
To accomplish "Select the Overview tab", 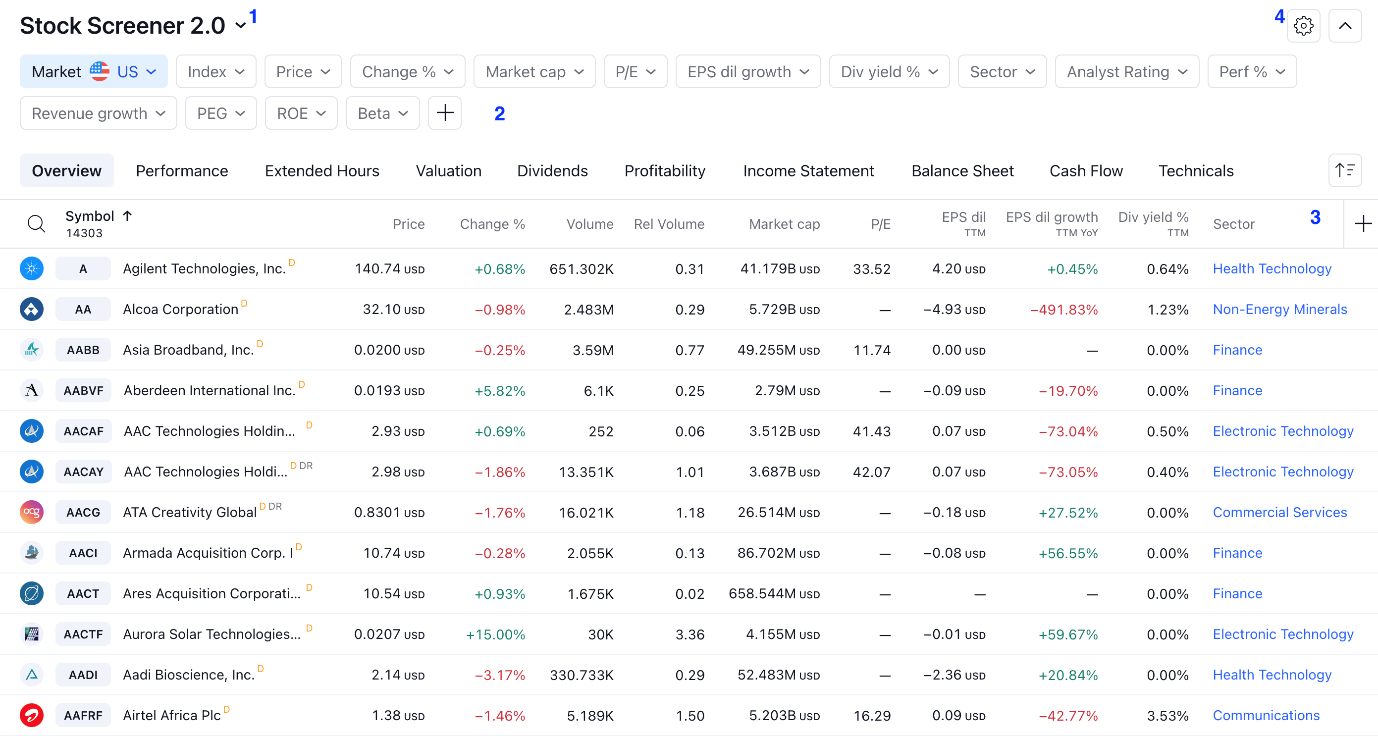I will click(x=67, y=170).
